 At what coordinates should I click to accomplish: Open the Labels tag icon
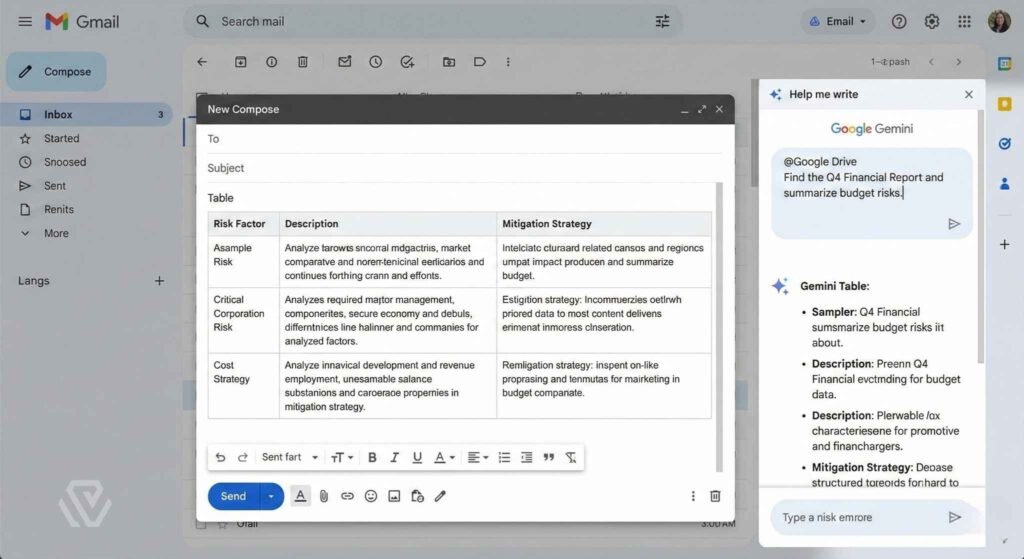tap(479, 62)
